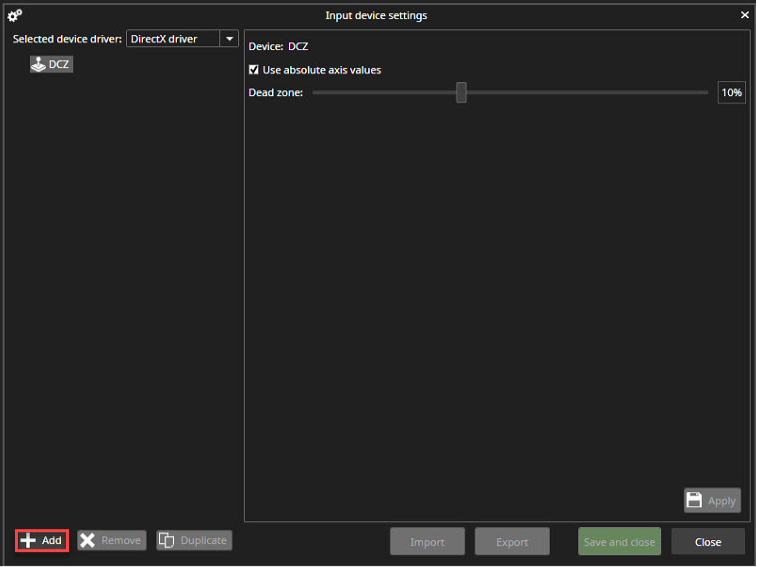Click the Dead zone slider handle

461,93
